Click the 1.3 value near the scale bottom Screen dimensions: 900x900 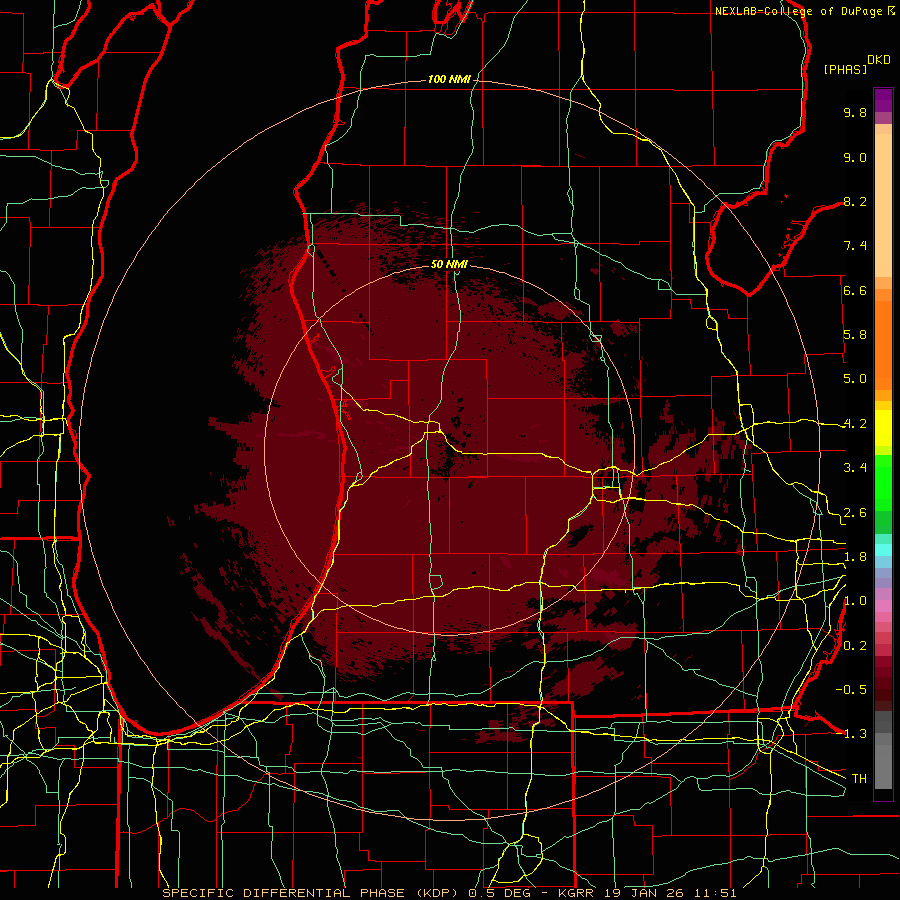tap(855, 734)
